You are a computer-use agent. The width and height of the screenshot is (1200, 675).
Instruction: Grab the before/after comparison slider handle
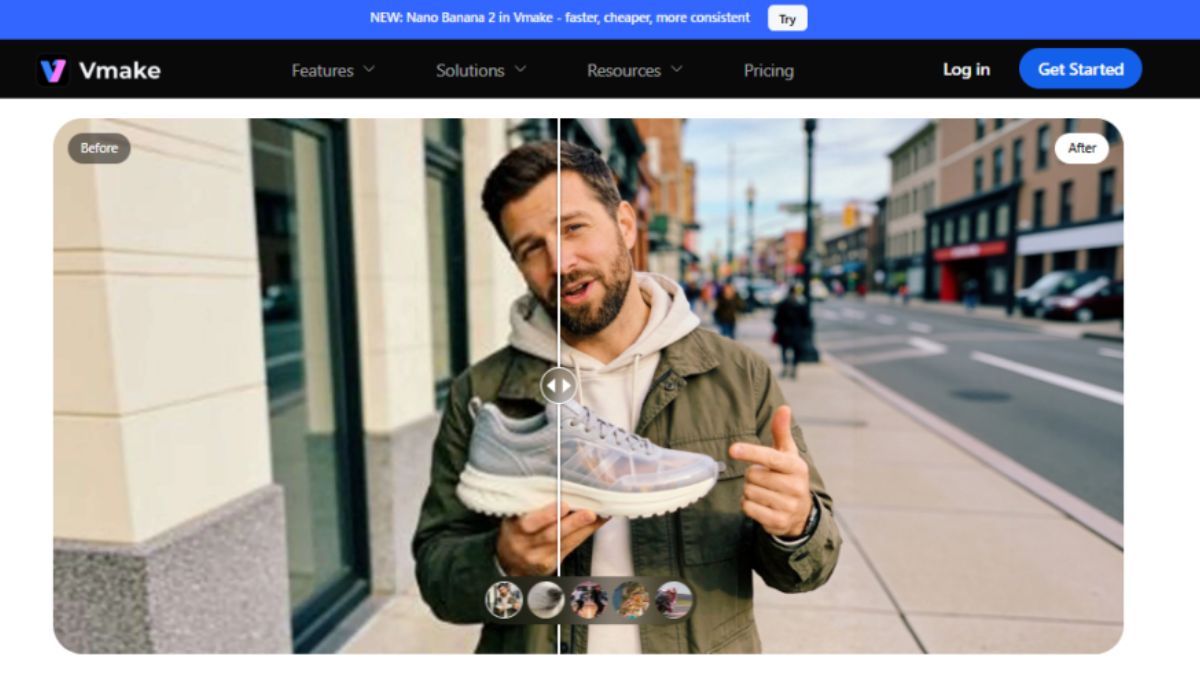(558, 385)
